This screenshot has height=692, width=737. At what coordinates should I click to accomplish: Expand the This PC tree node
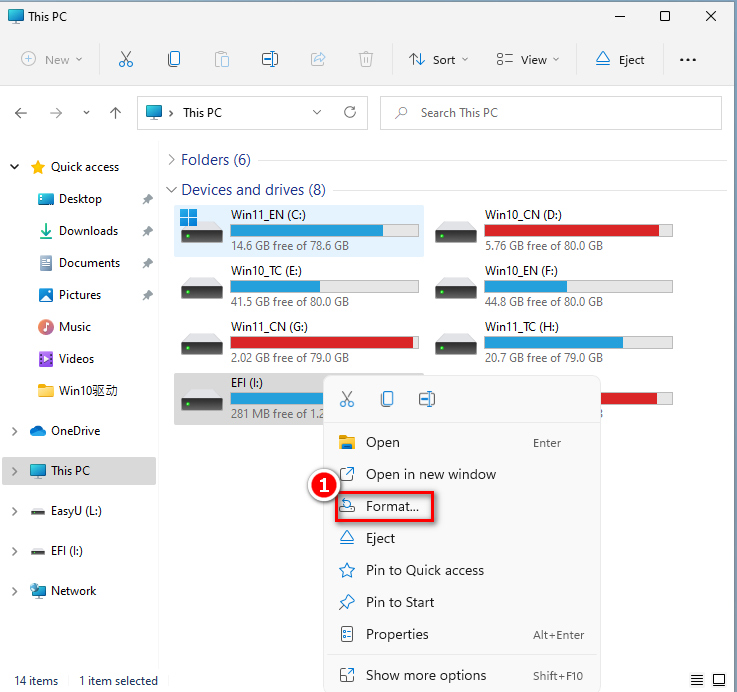(x=15, y=471)
